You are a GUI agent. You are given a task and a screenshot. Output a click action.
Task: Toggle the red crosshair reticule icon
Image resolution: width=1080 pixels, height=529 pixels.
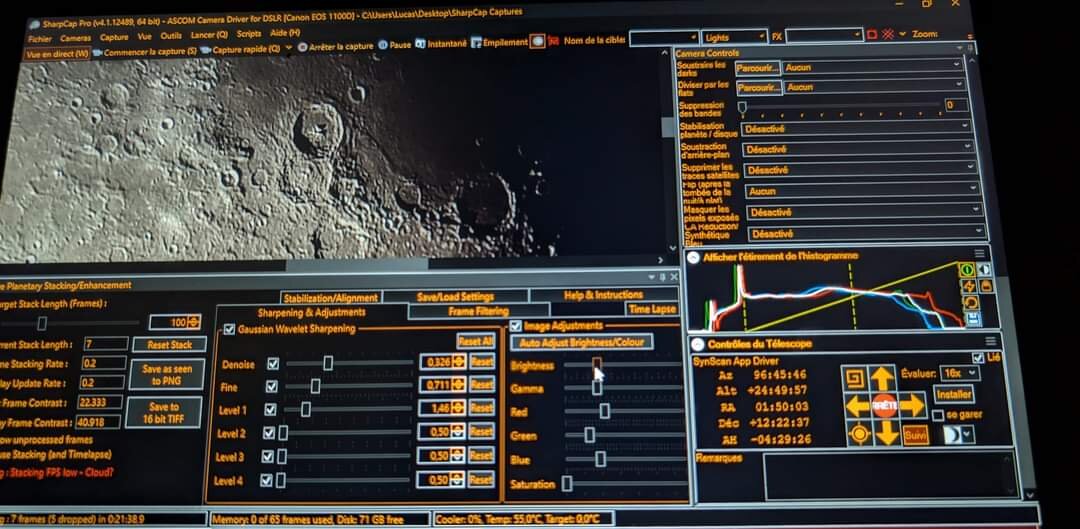click(889, 34)
